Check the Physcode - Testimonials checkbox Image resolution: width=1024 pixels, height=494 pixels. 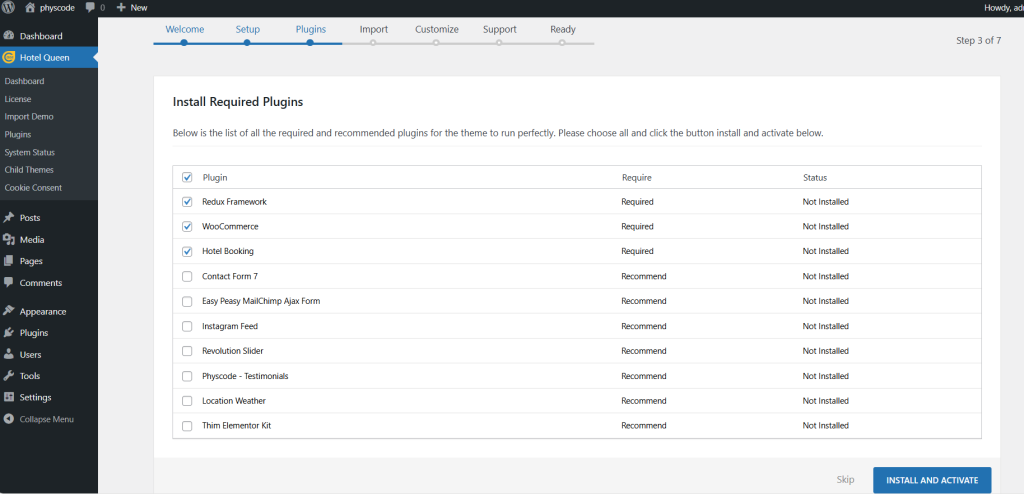click(x=187, y=376)
